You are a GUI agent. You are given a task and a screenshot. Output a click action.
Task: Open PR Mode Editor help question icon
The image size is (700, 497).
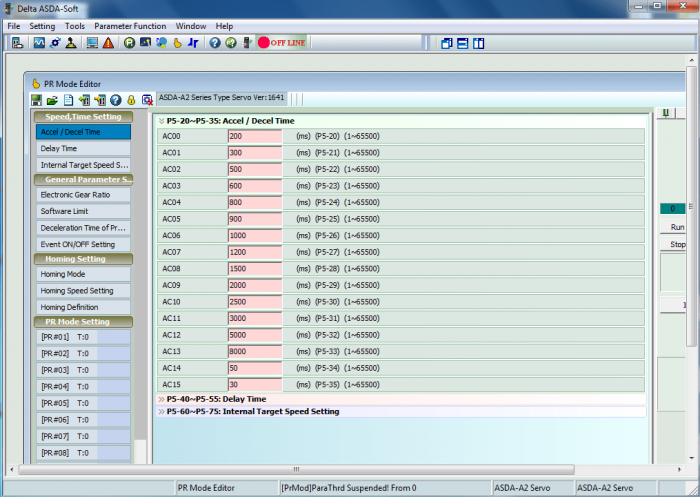click(x=116, y=100)
